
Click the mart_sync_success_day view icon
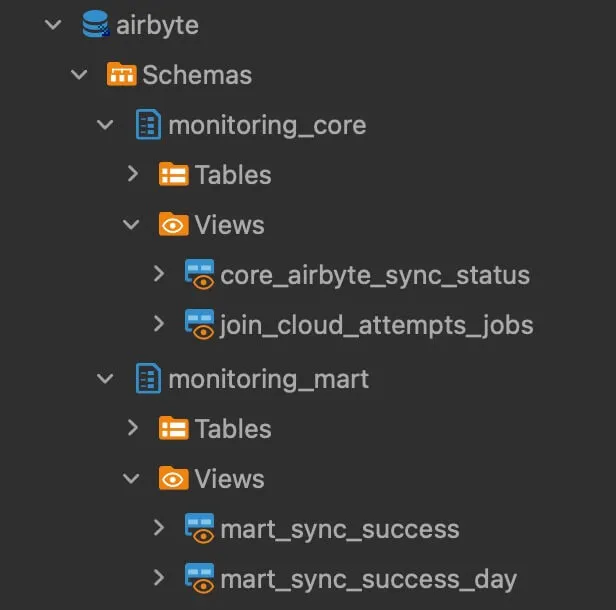tap(200, 578)
